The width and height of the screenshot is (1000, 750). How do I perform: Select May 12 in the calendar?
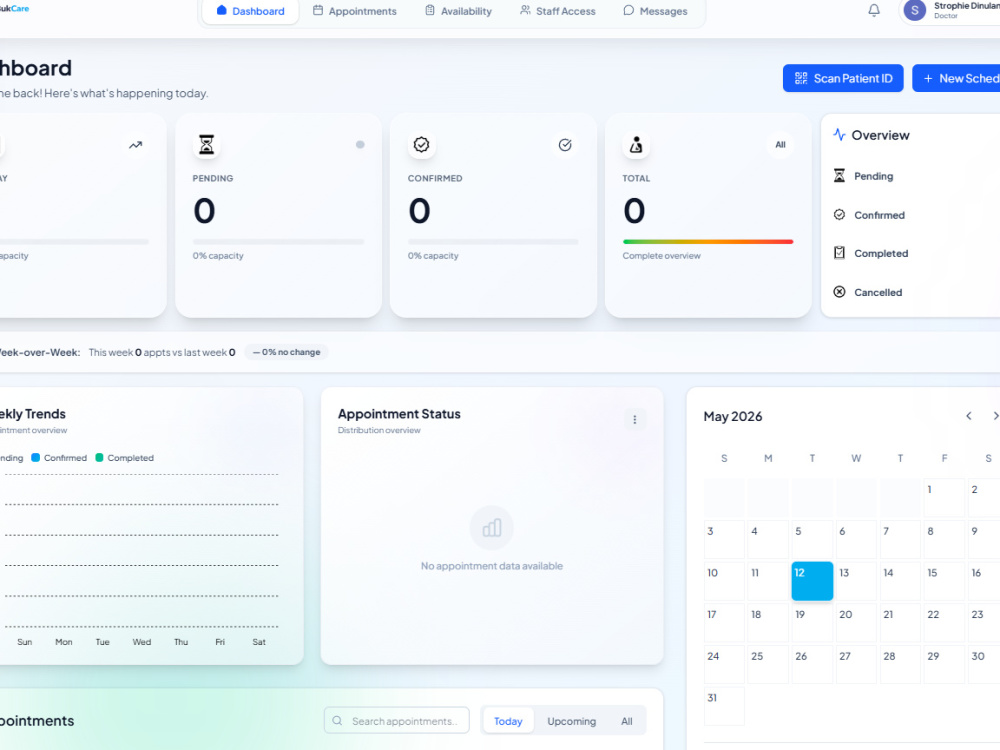tap(812, 581)
